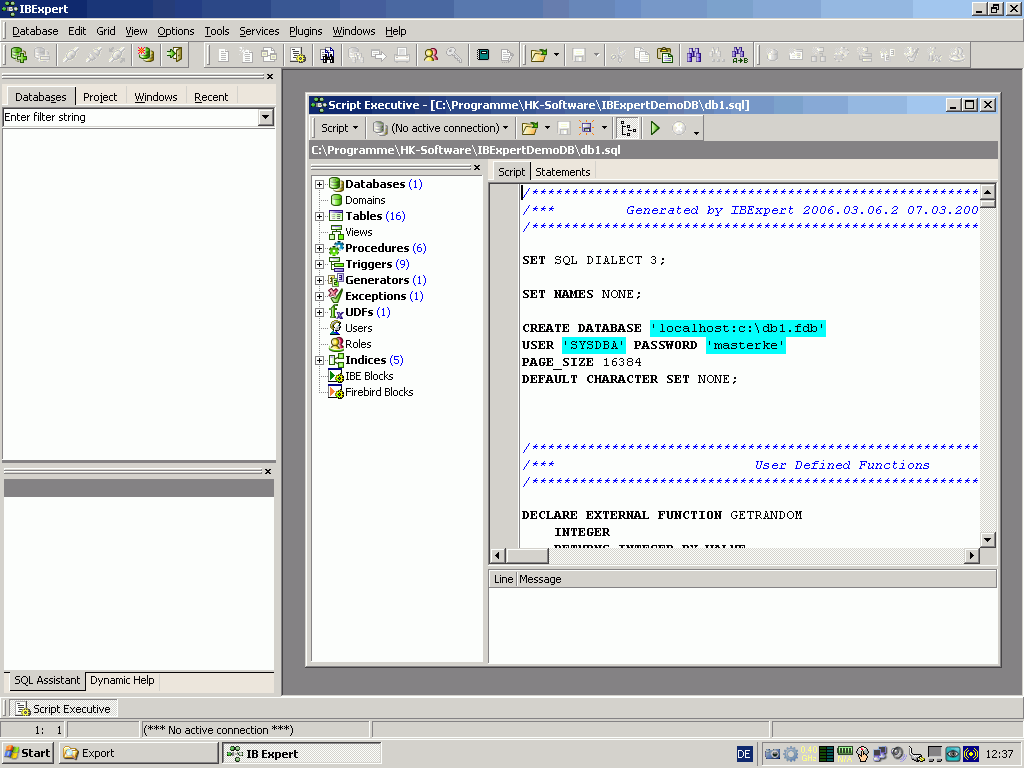Click the Tables icon in script tree
The width and height of the screenshot is (1024, 768).
pyautogui.click(x=336, y=216)
